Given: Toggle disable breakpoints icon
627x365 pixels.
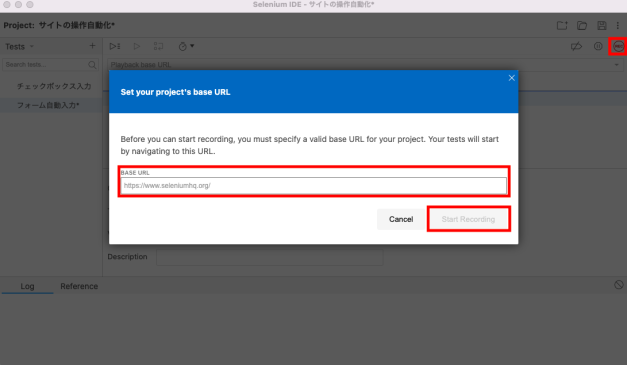Looking at the screenshot, I should [x=576, y=46].
